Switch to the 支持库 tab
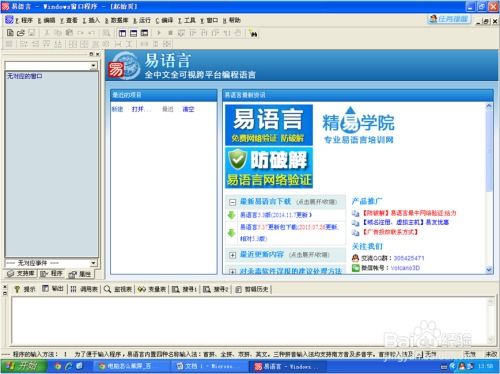Screen dimensions: 500x374 tap(21, 274)
